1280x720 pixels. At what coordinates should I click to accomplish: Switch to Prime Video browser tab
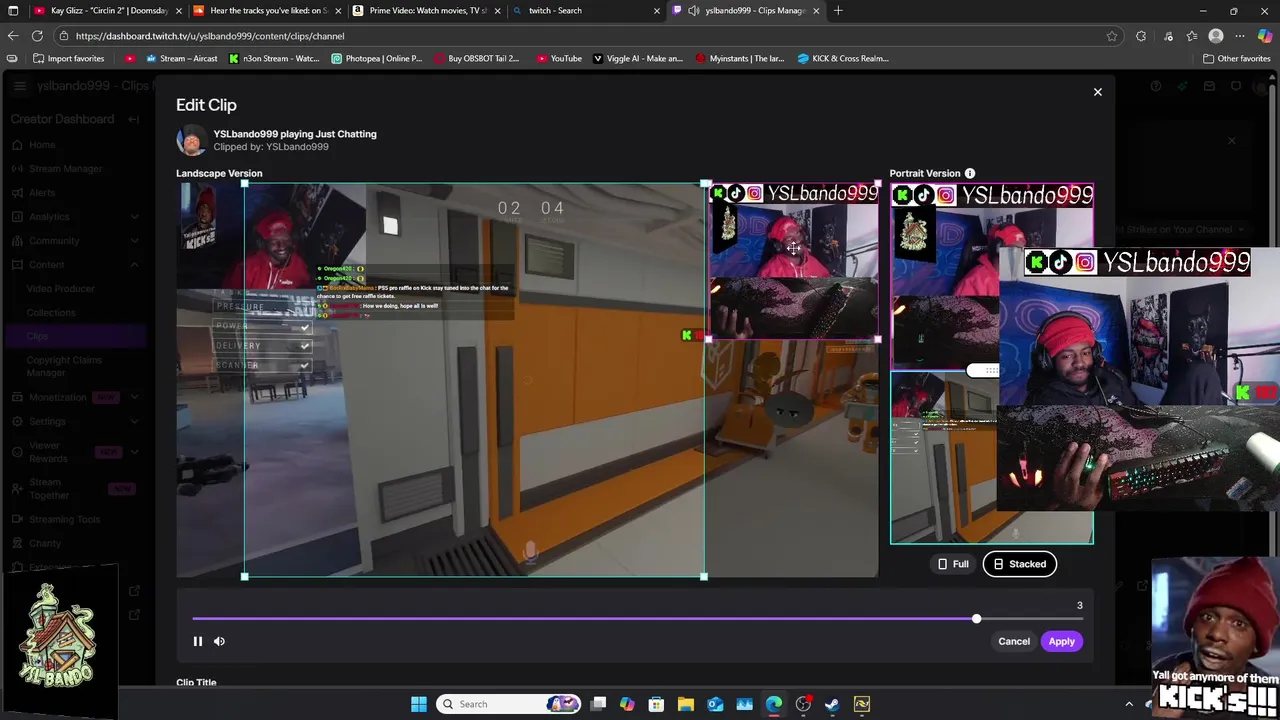point(424,11)
